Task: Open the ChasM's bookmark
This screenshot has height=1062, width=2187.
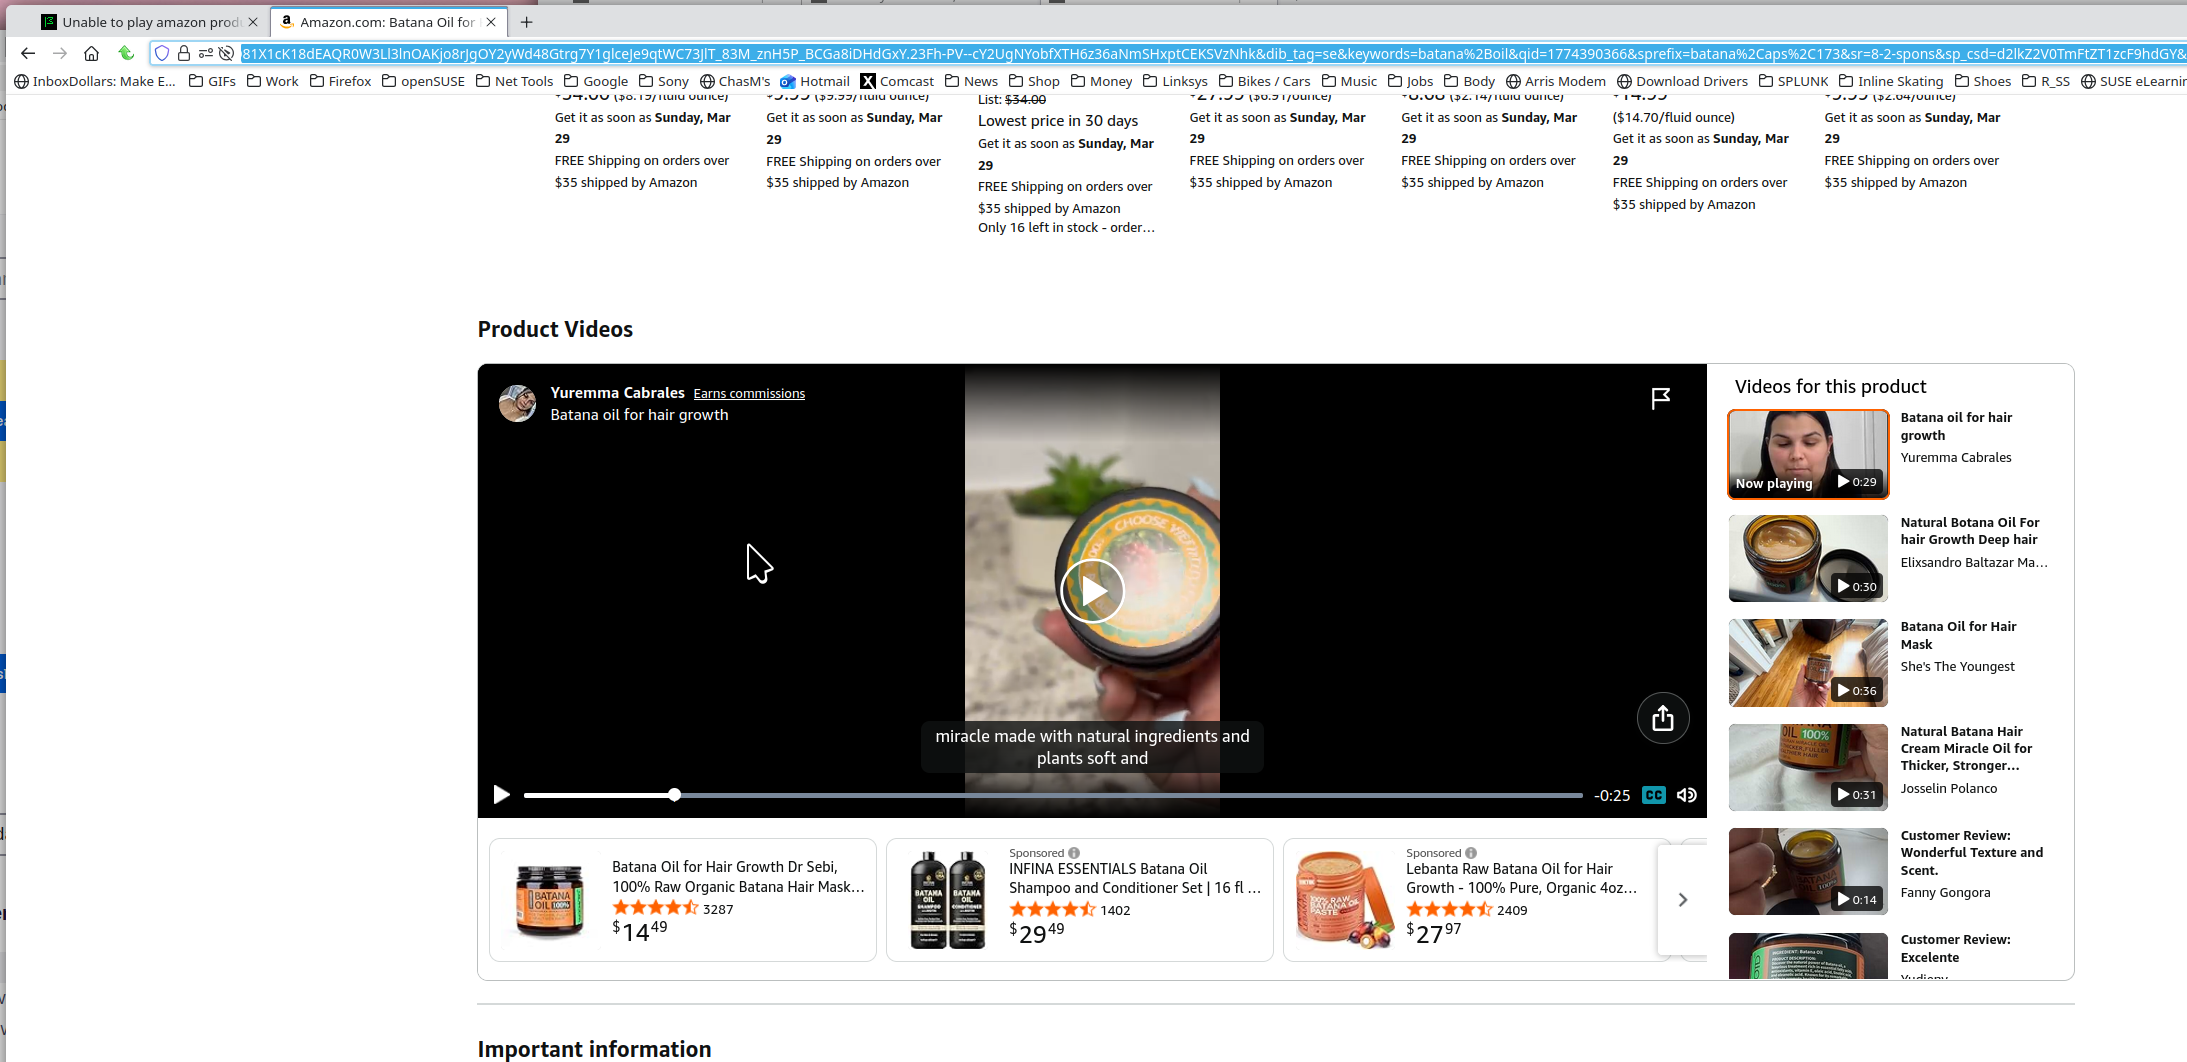Action: pos(735,81)
